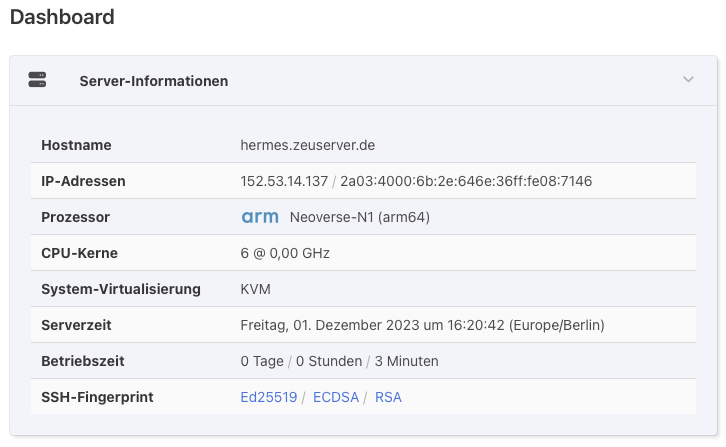Screen dimensions: 726x447
Task: Click the System-Virtualisierung row label
Action: (121, 289)
